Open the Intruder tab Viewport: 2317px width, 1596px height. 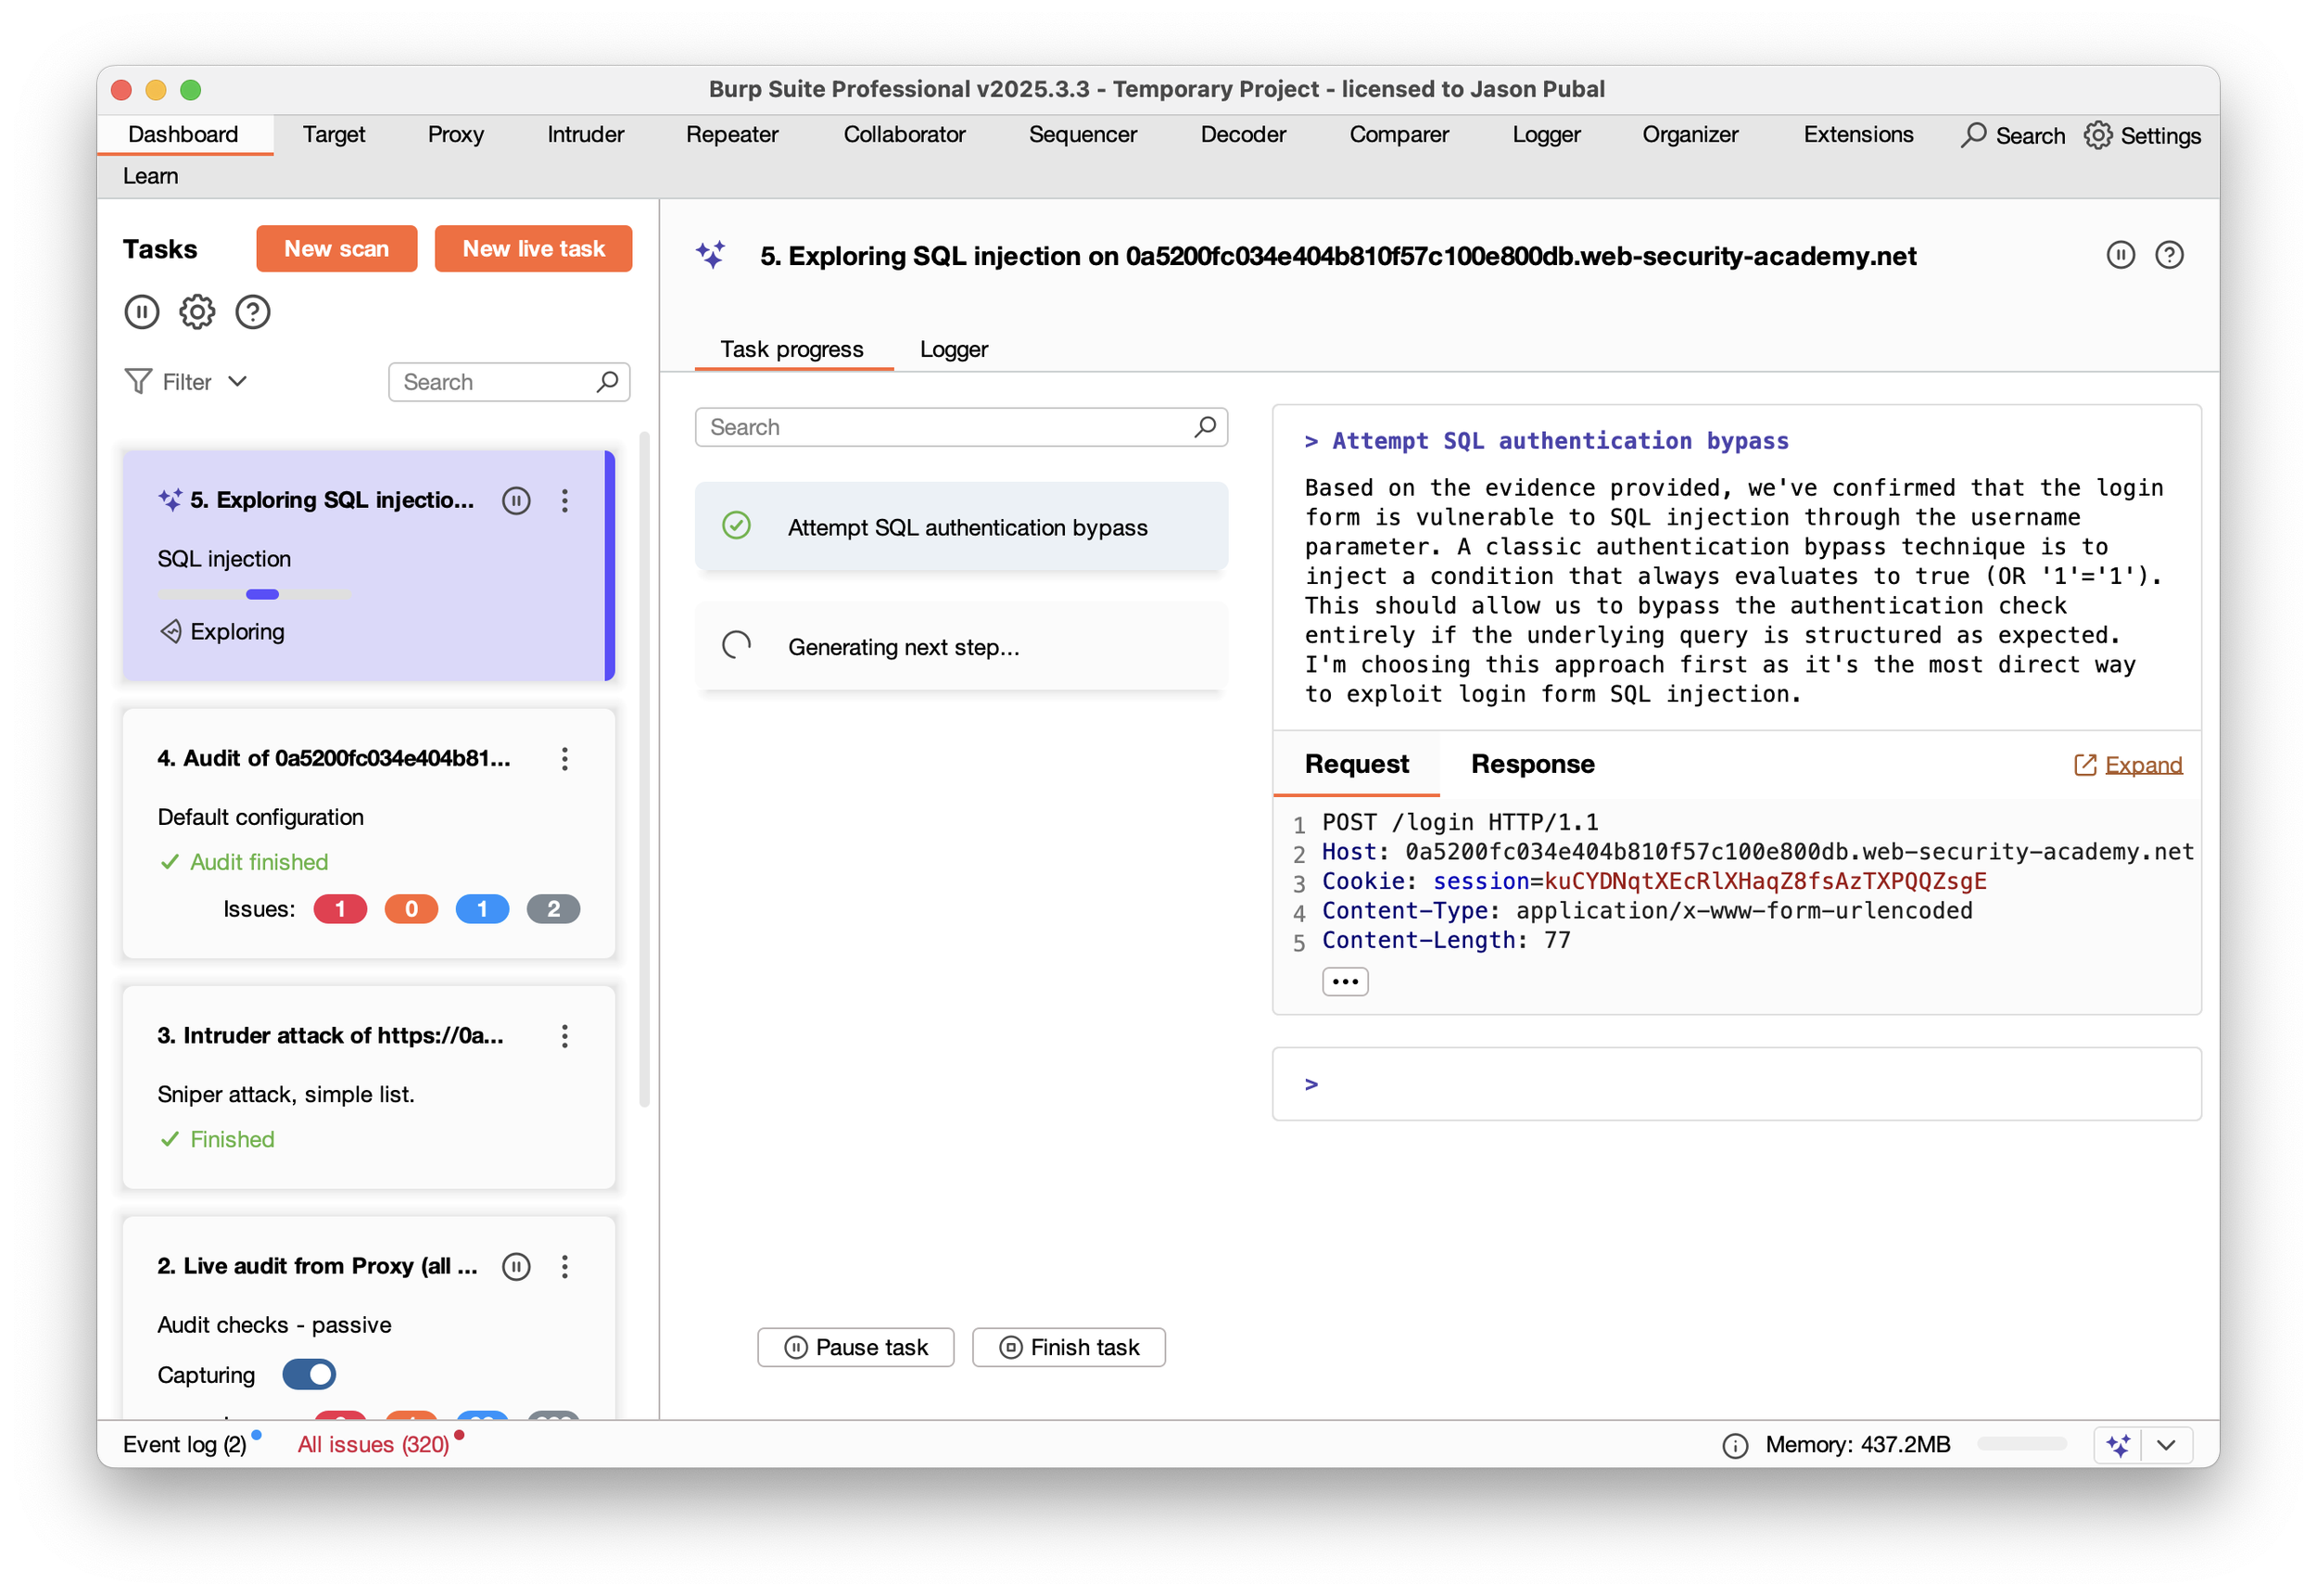585,135
